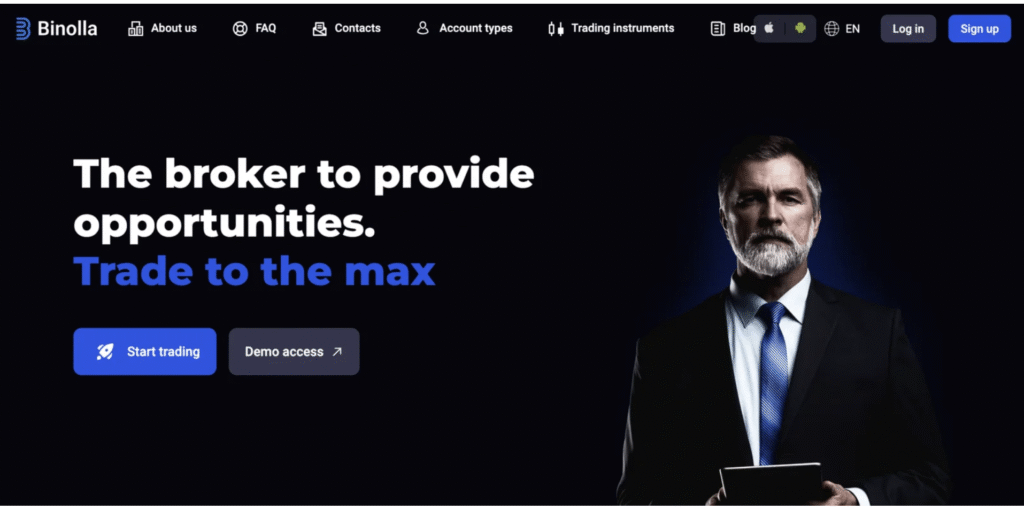Screen dimensions: 1024x510
Task: Open Account types in the navigation
Action: click(x=475, y=28)
